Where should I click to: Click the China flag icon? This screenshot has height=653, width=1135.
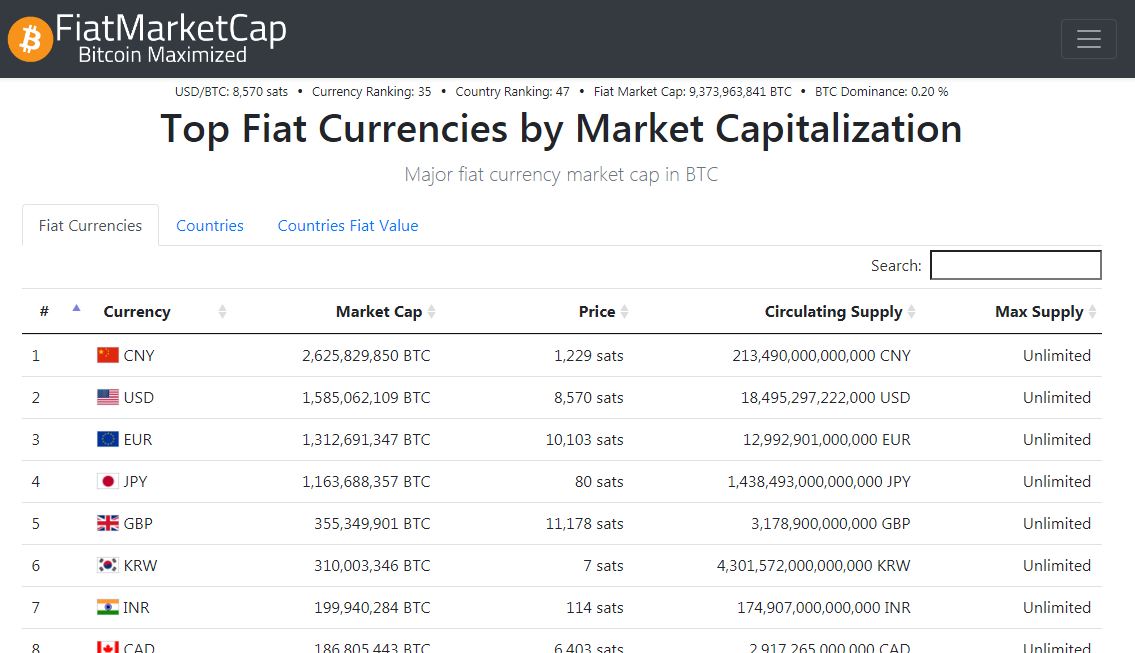tap(108, 355)
